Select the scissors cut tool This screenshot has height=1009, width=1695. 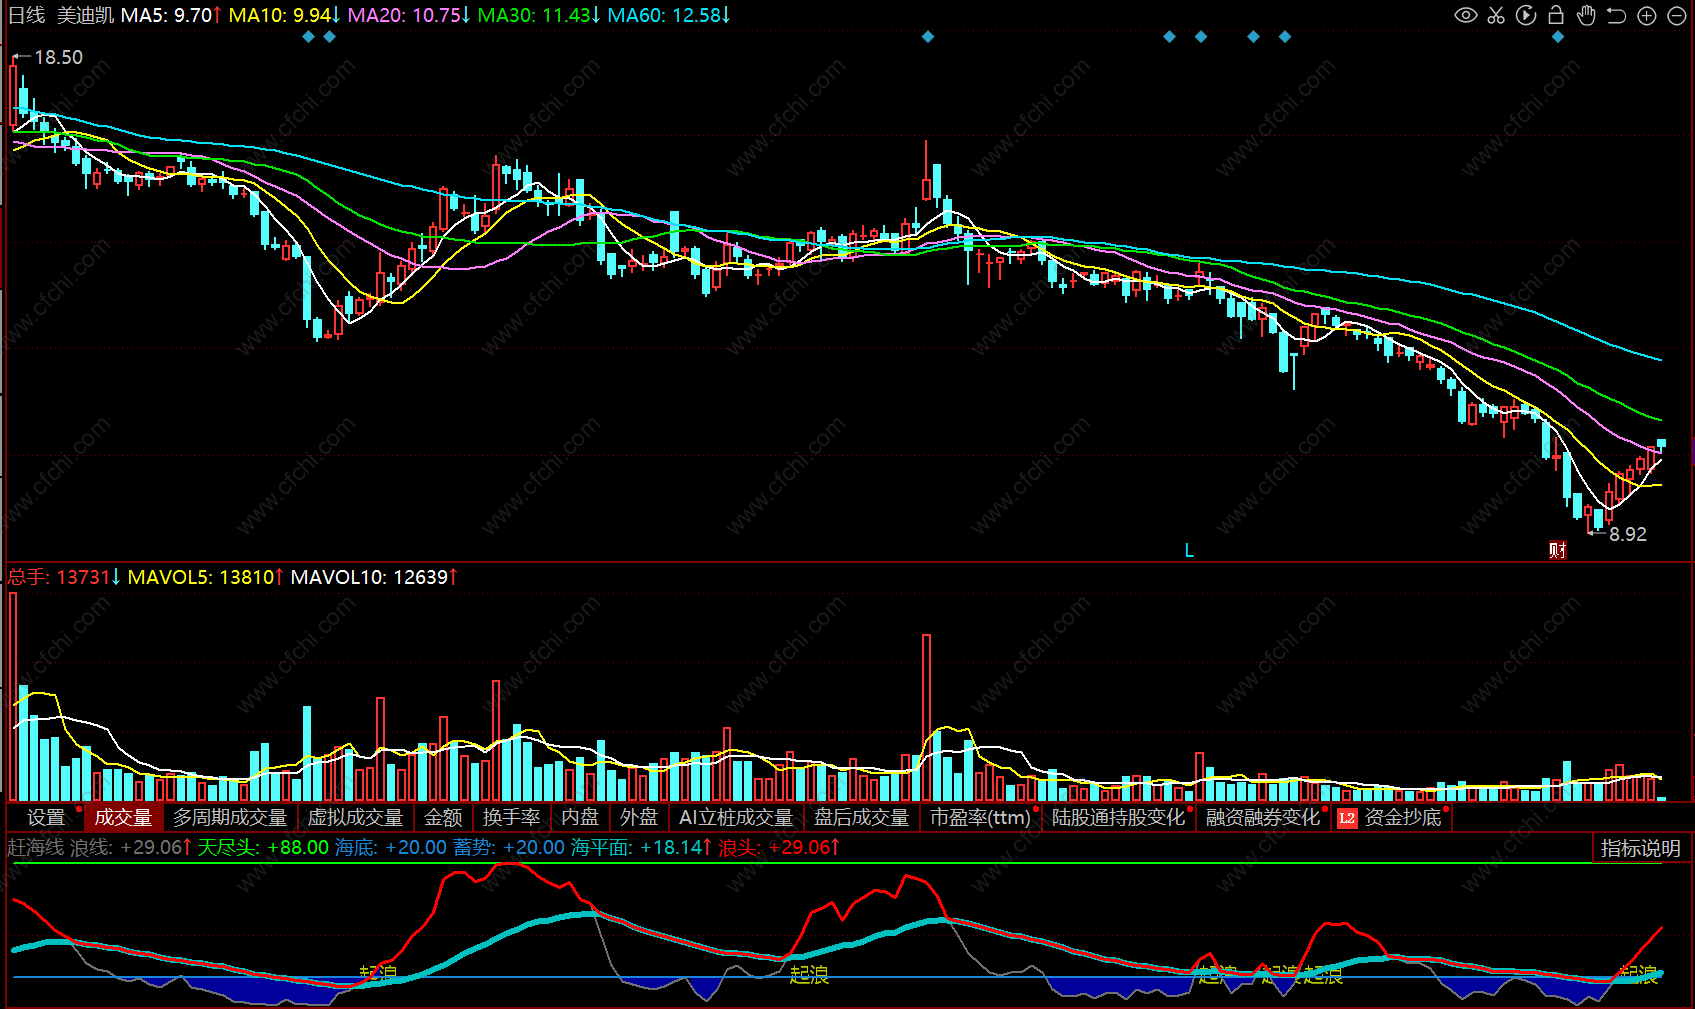tap(1496, 15)
